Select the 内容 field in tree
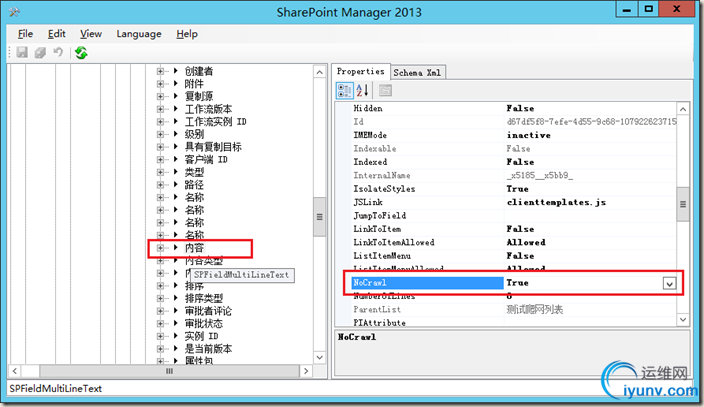The width and height of the screenshot is (704, 407). click(194, 248)
